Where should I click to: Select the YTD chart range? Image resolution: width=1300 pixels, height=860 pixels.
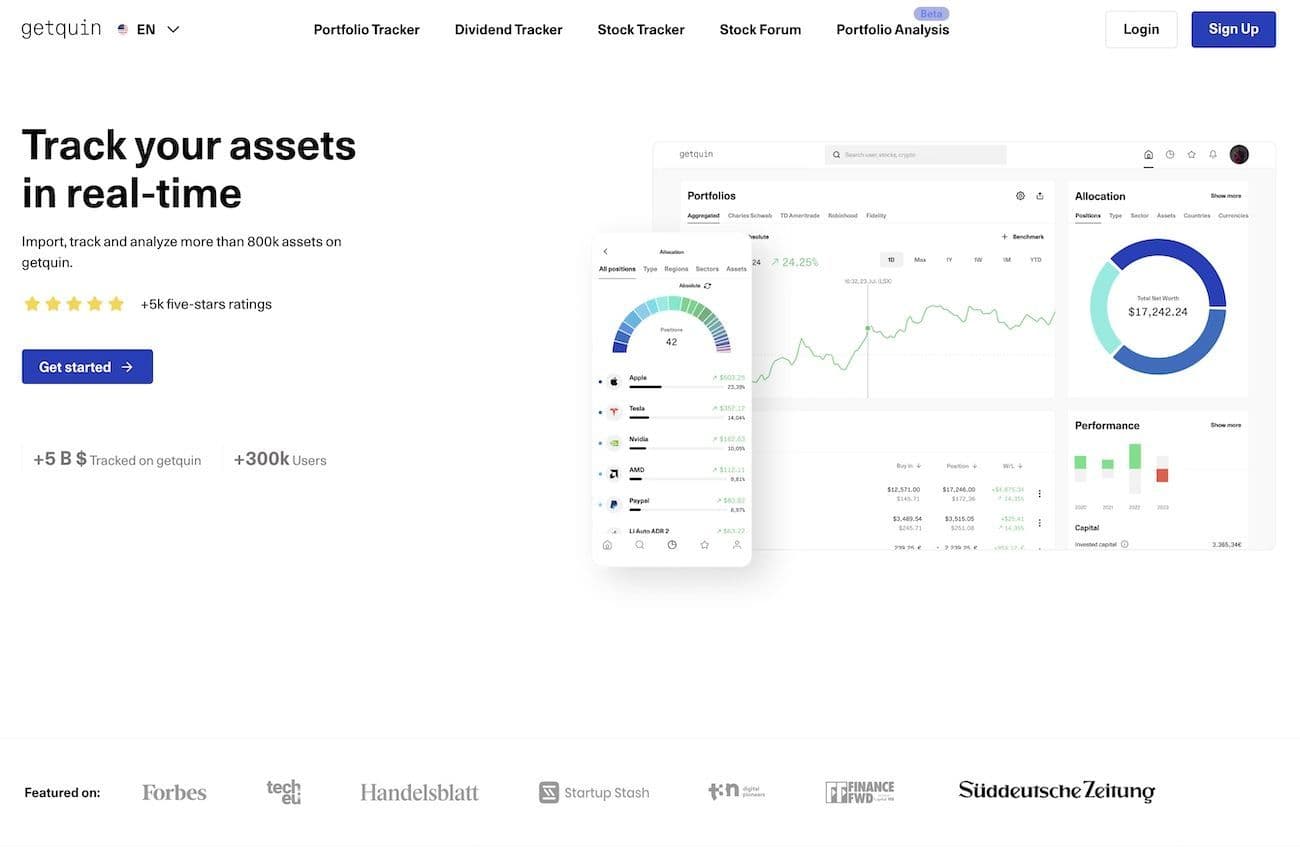[1036, 260]
